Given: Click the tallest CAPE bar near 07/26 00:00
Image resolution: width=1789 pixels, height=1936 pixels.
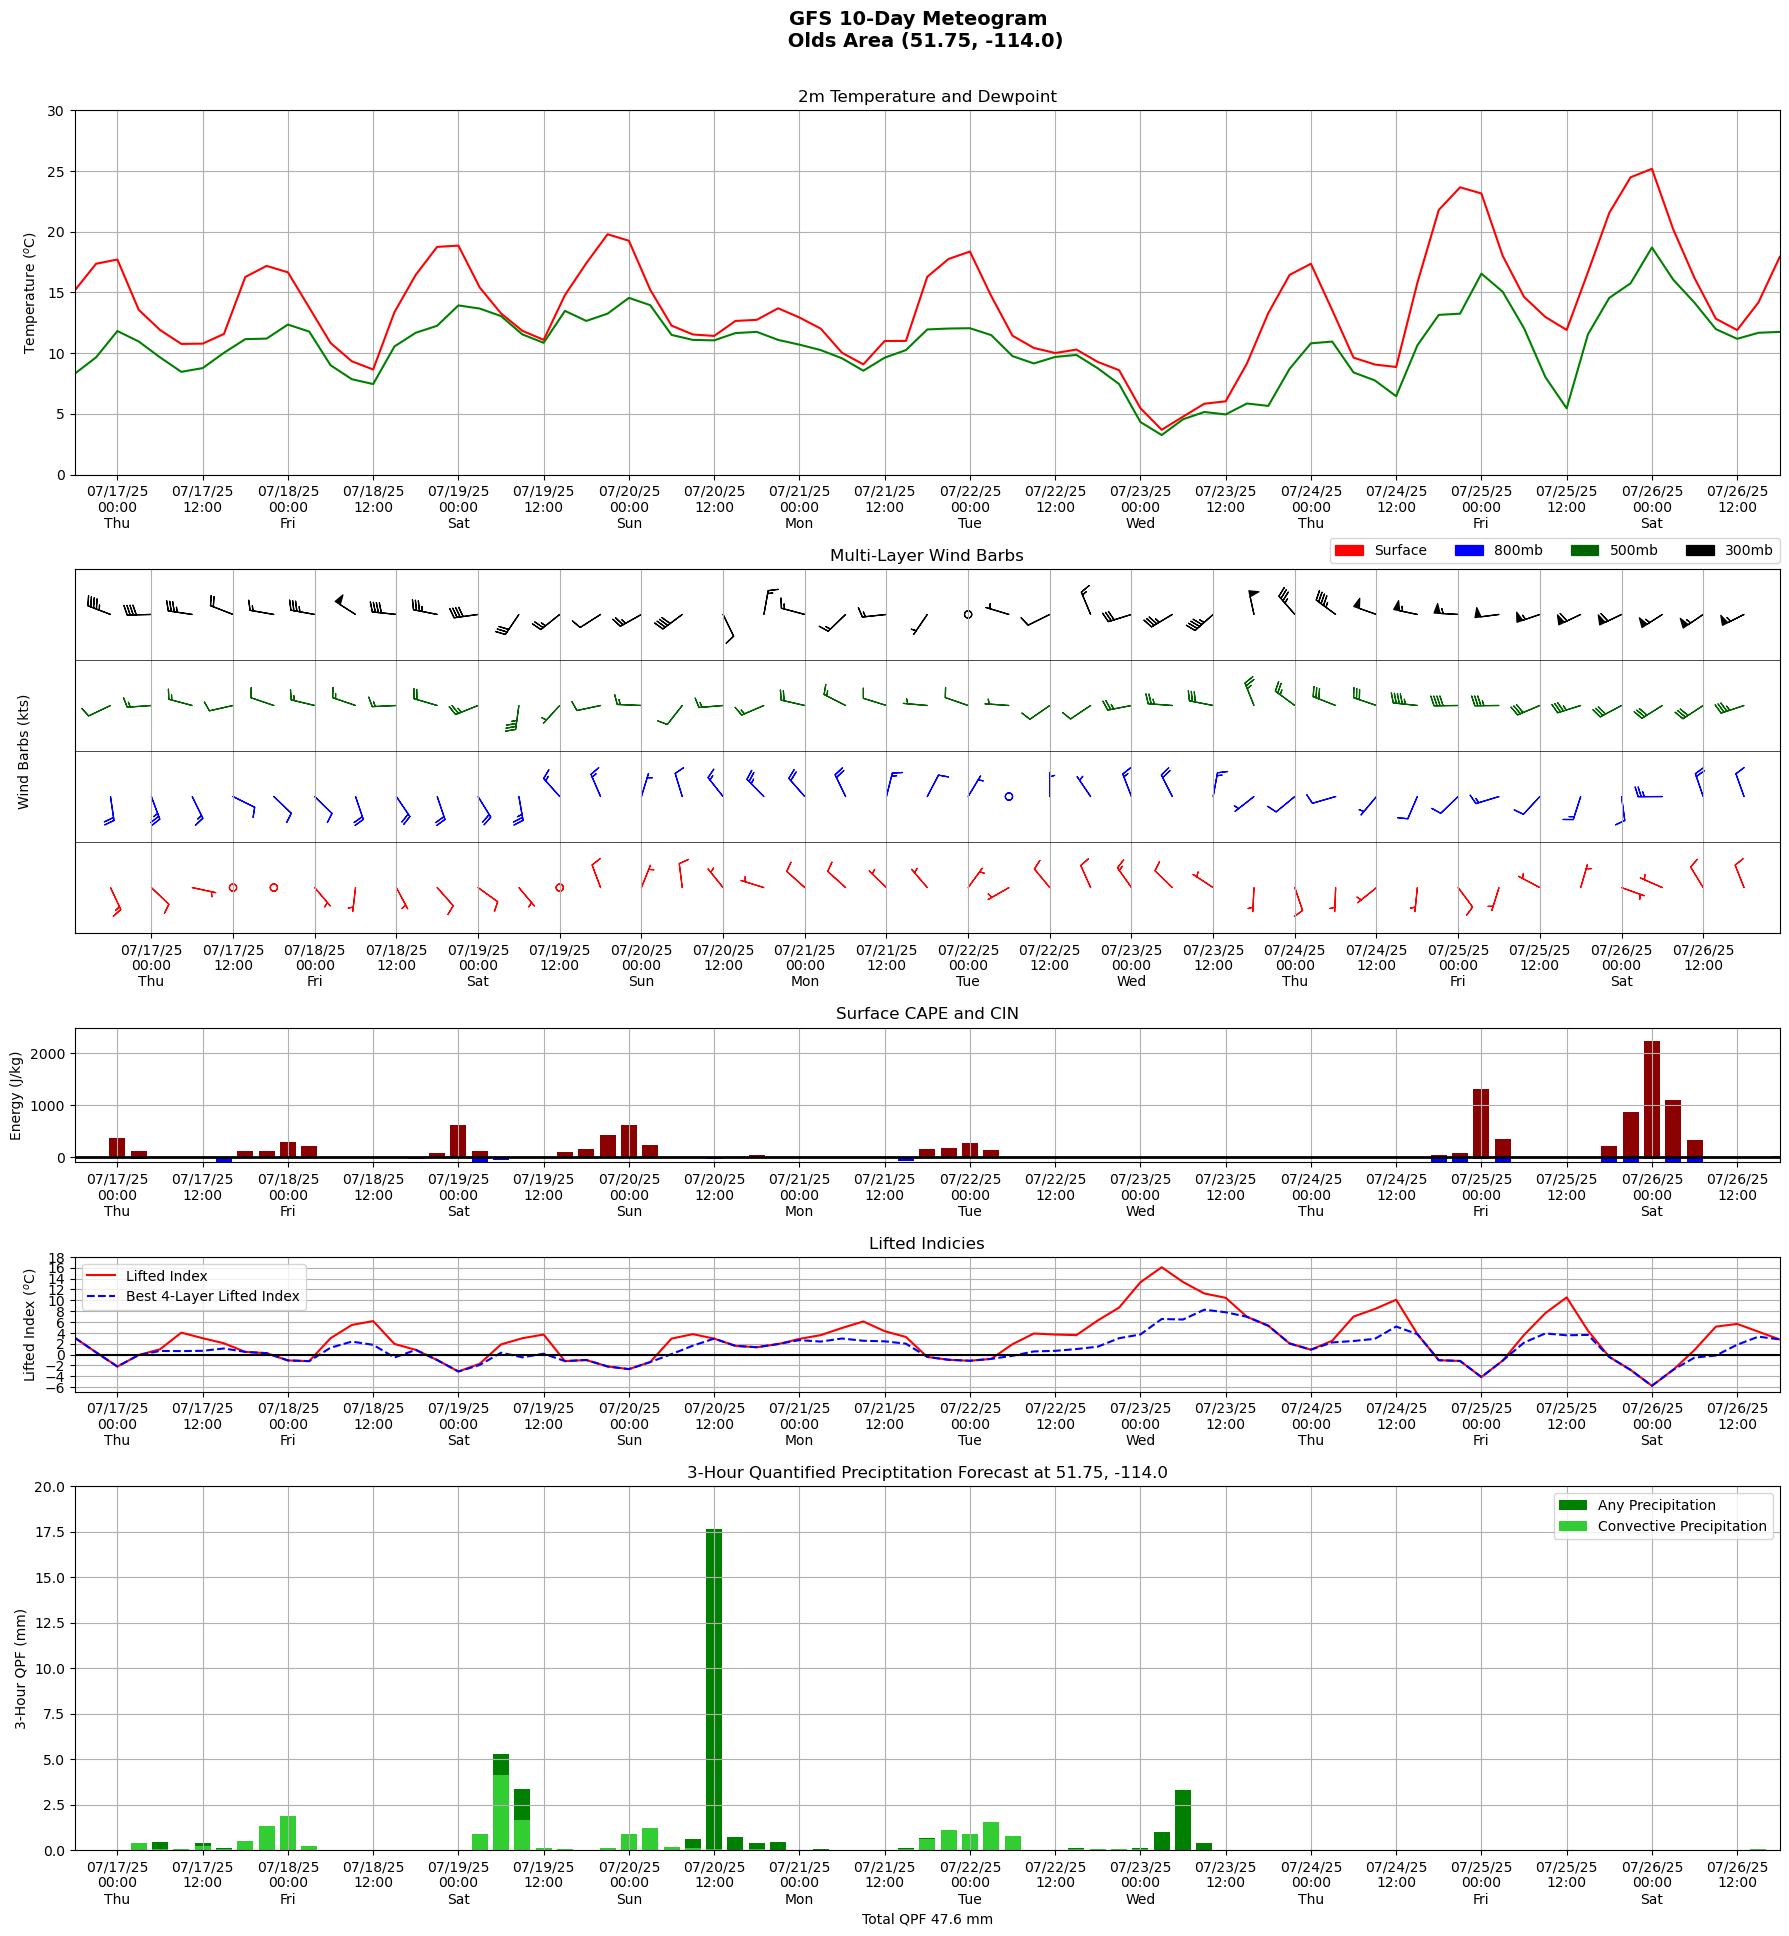Looking at the screenshot, I should pyautogui.click(x=1652, y=1100).
